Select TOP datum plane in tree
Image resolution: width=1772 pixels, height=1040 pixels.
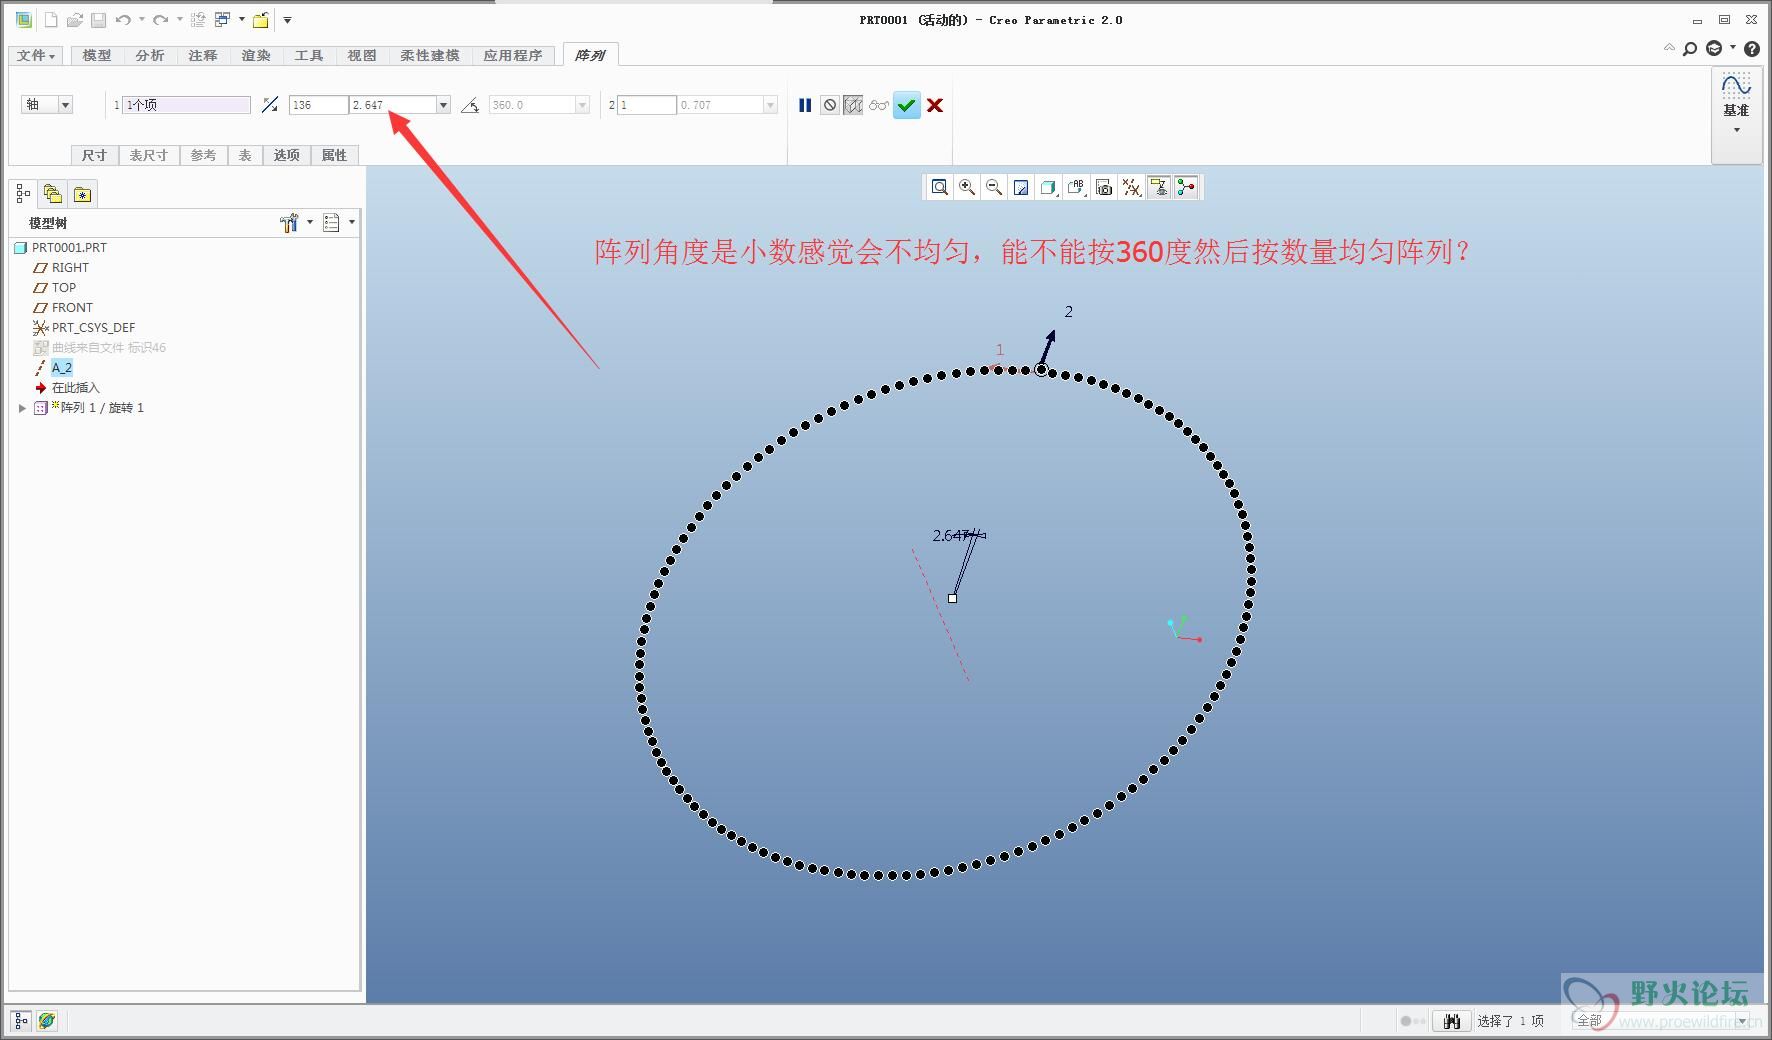pyautogui.click(x=55, y=287)
